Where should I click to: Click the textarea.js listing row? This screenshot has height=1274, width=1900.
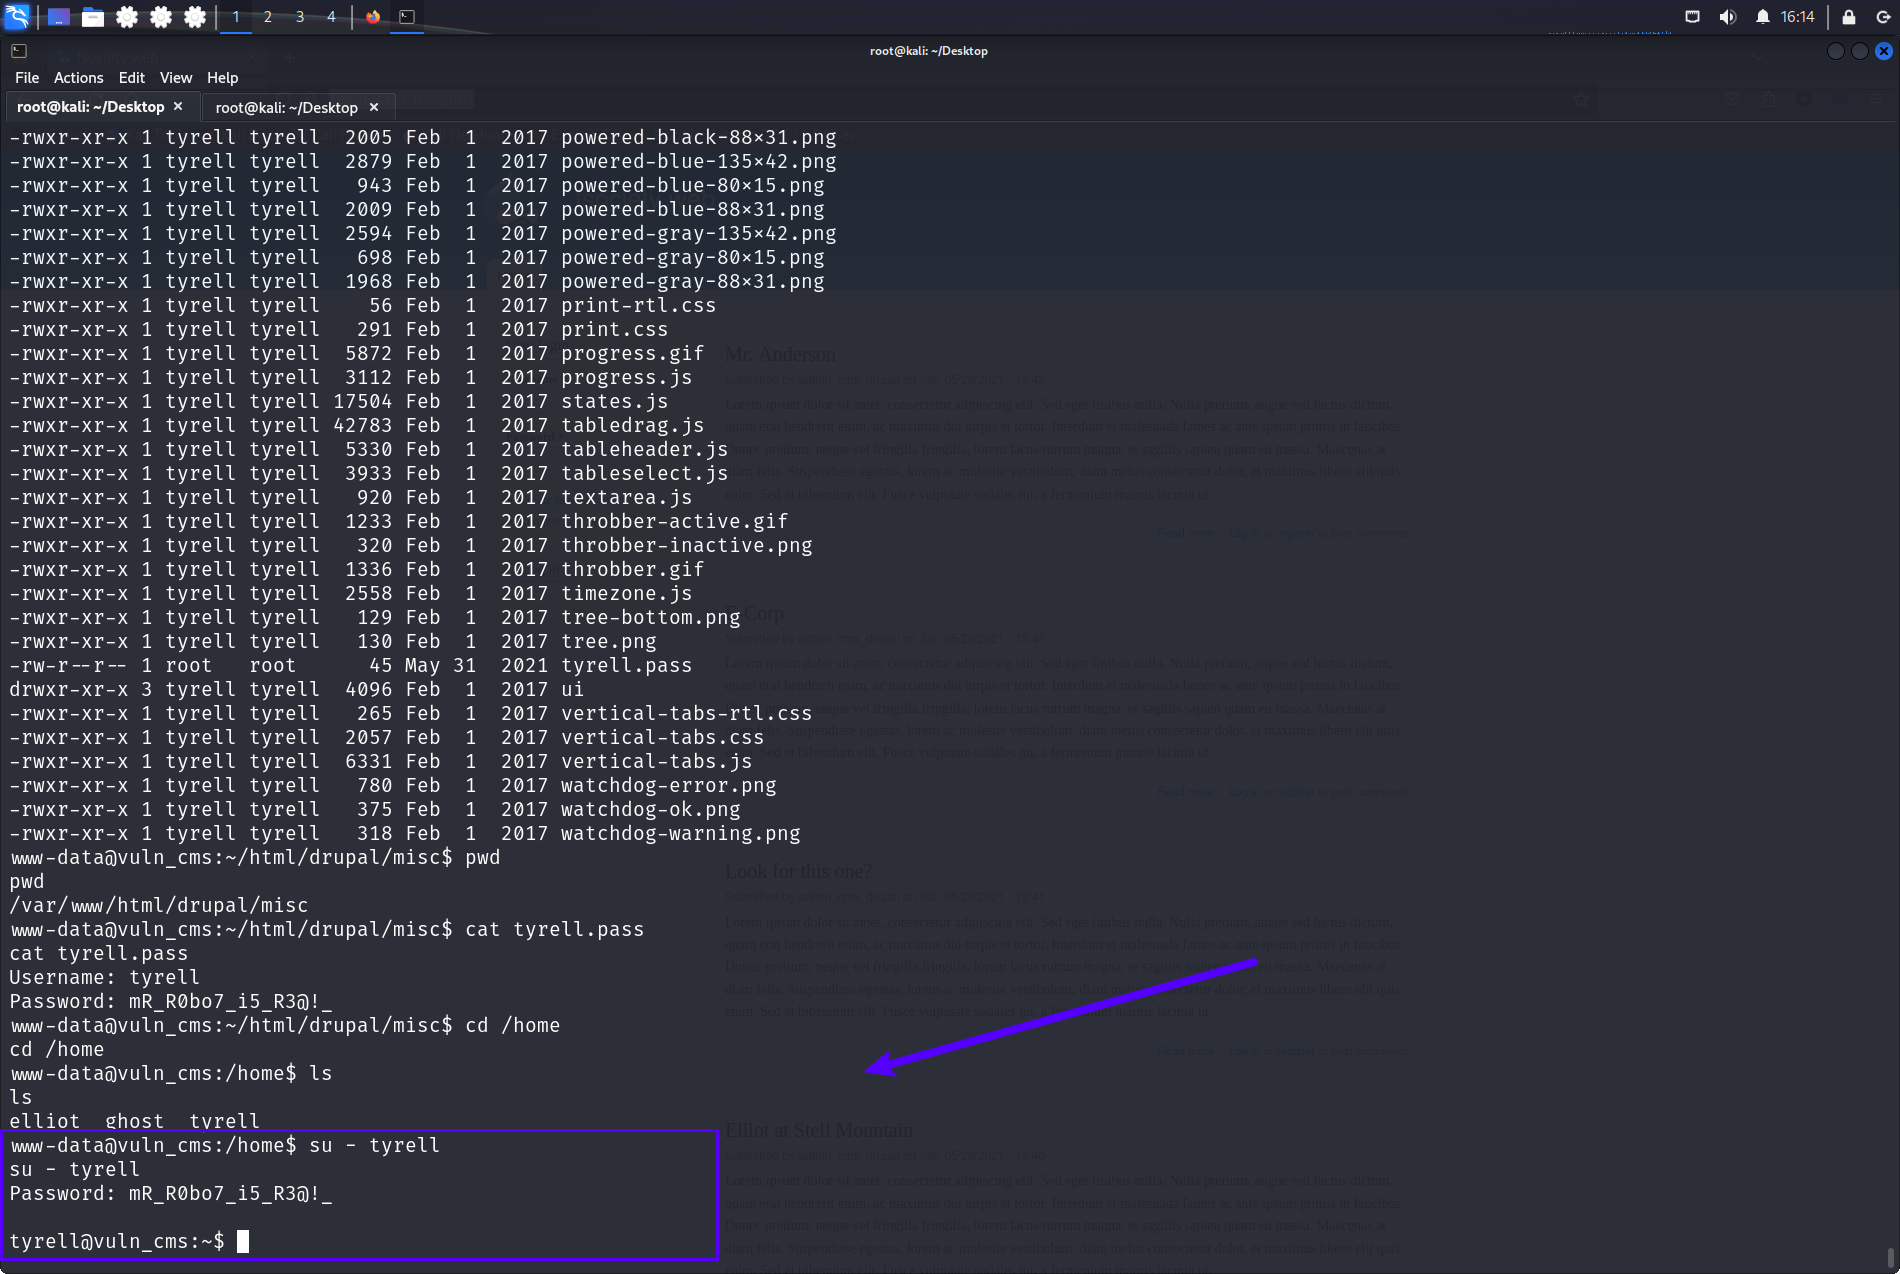point(350,497)
